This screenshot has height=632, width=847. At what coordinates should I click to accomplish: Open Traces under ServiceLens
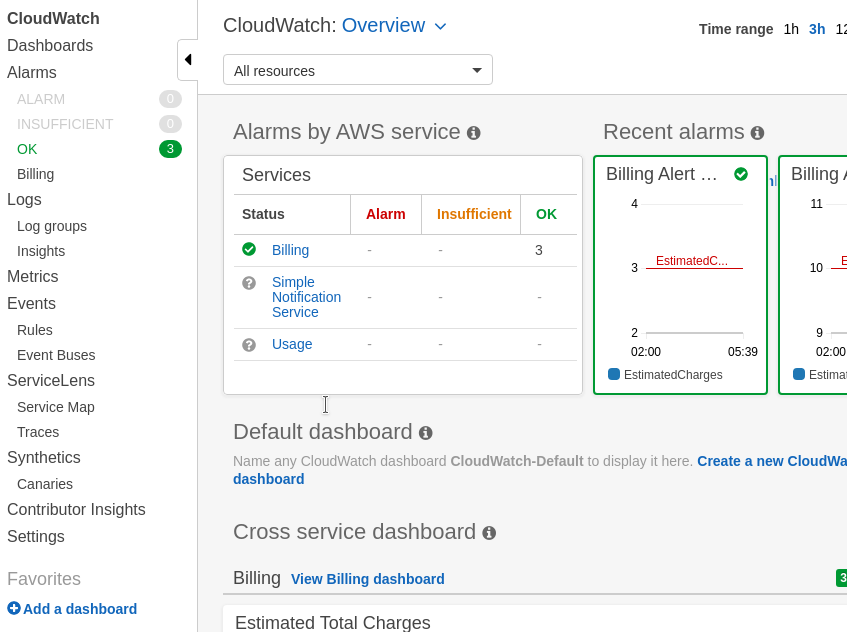tap(38, 432)
